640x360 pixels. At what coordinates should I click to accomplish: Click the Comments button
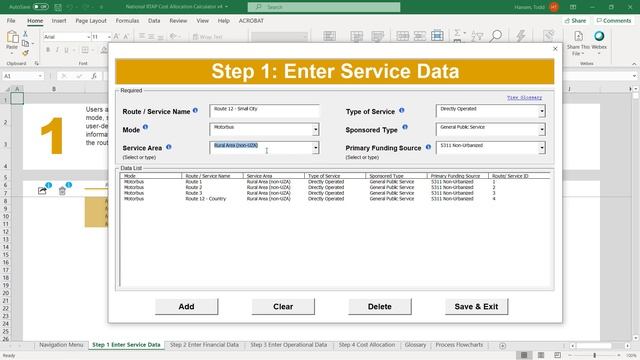point(613,20)
